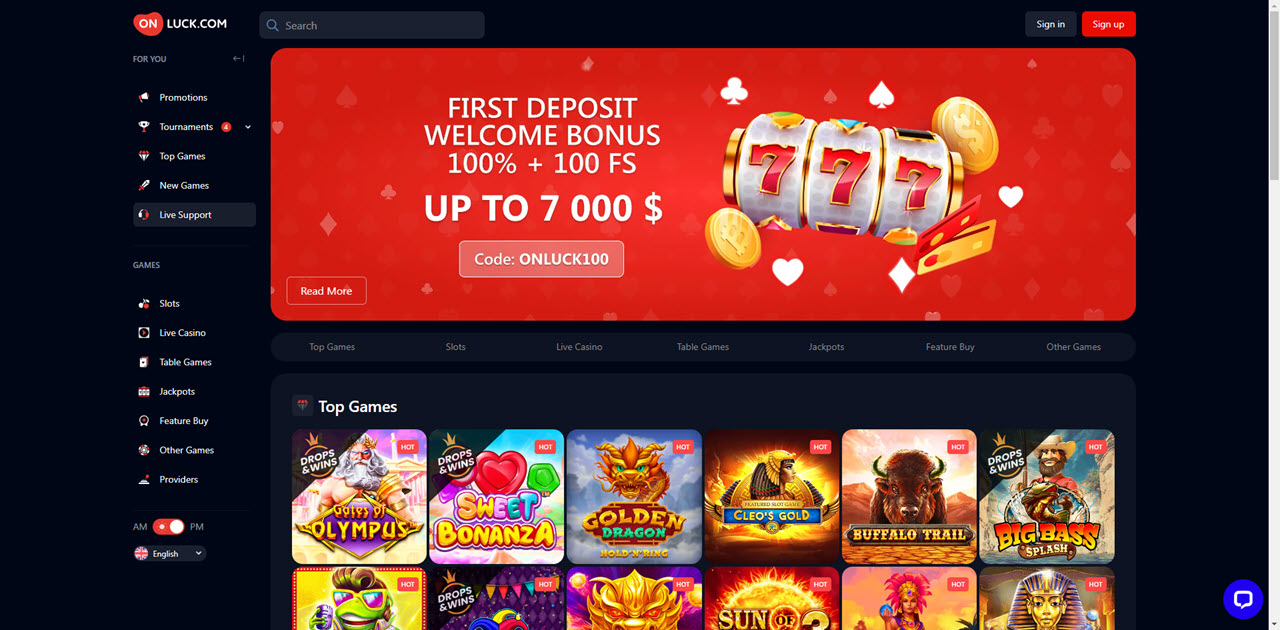The height and width of the screenshot is (630, 1280).
Task: Click the Sign up button
Action: coord(1108,24)
